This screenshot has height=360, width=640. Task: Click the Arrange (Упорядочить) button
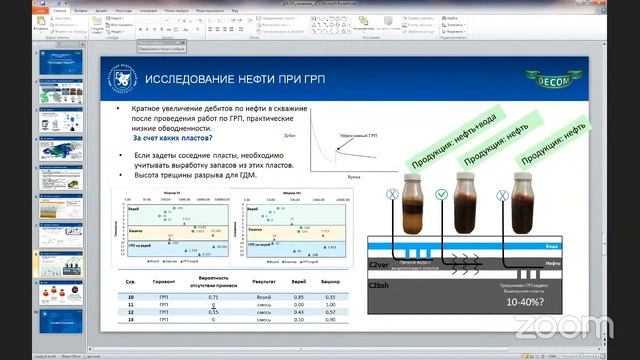(x=363, y=24)
